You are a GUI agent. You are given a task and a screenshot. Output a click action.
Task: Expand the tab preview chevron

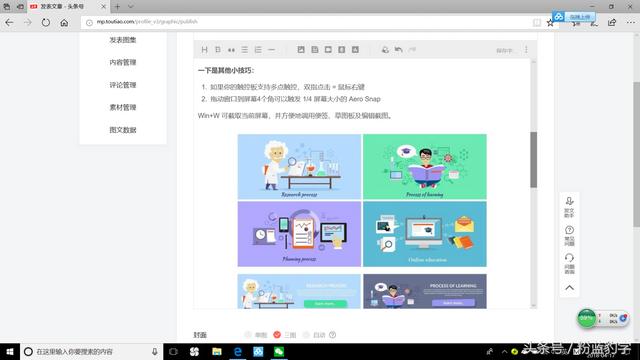pos(131,7)
